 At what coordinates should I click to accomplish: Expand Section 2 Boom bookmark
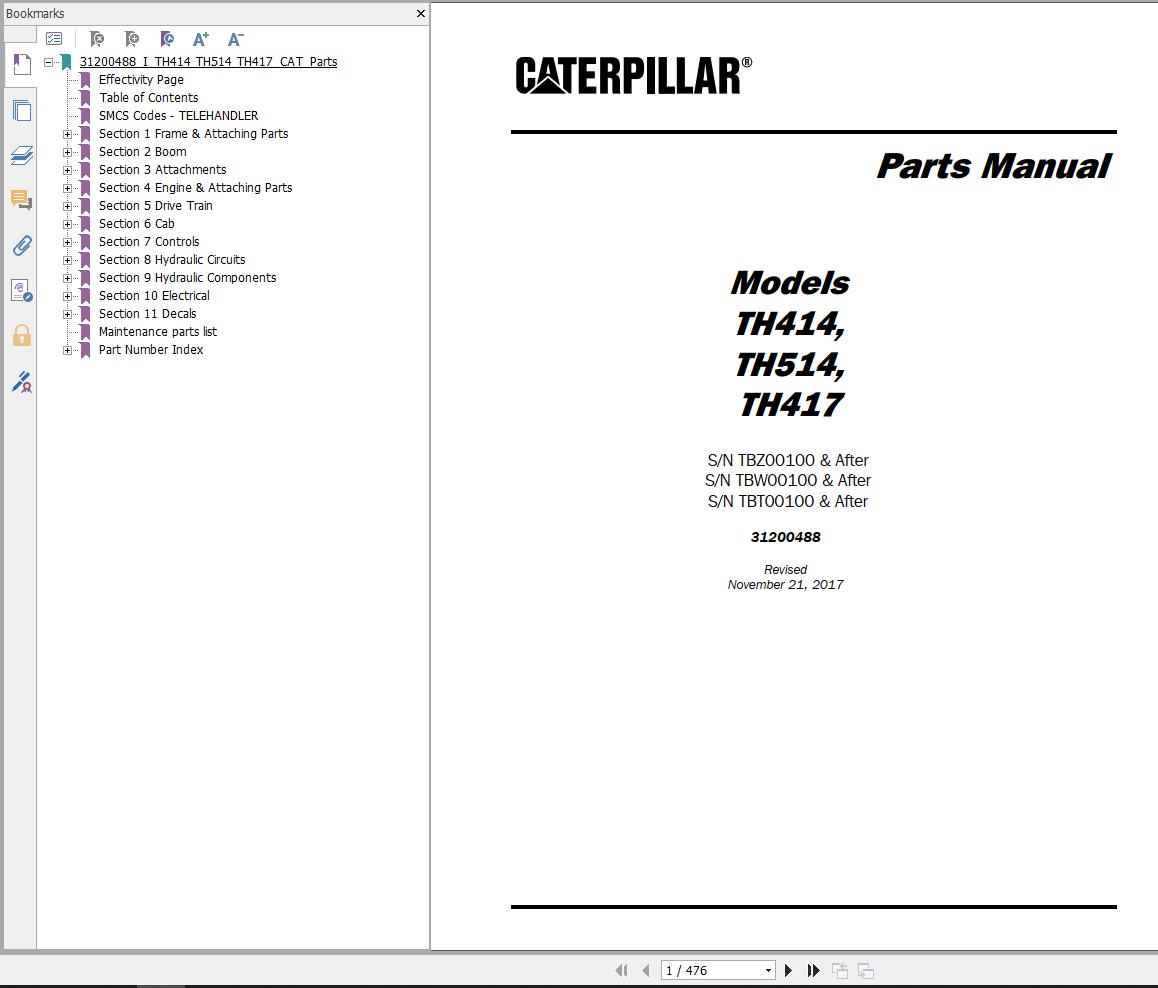(x=66, y=152)
